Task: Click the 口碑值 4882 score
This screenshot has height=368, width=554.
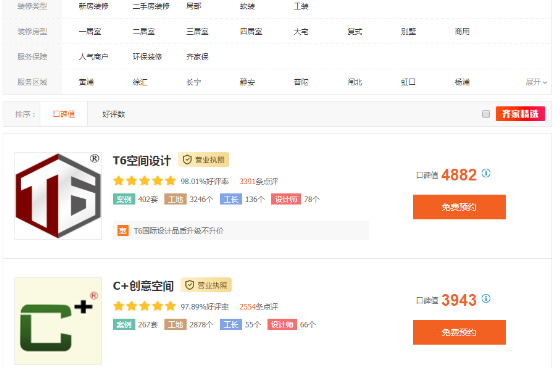Action: (447, 174)
